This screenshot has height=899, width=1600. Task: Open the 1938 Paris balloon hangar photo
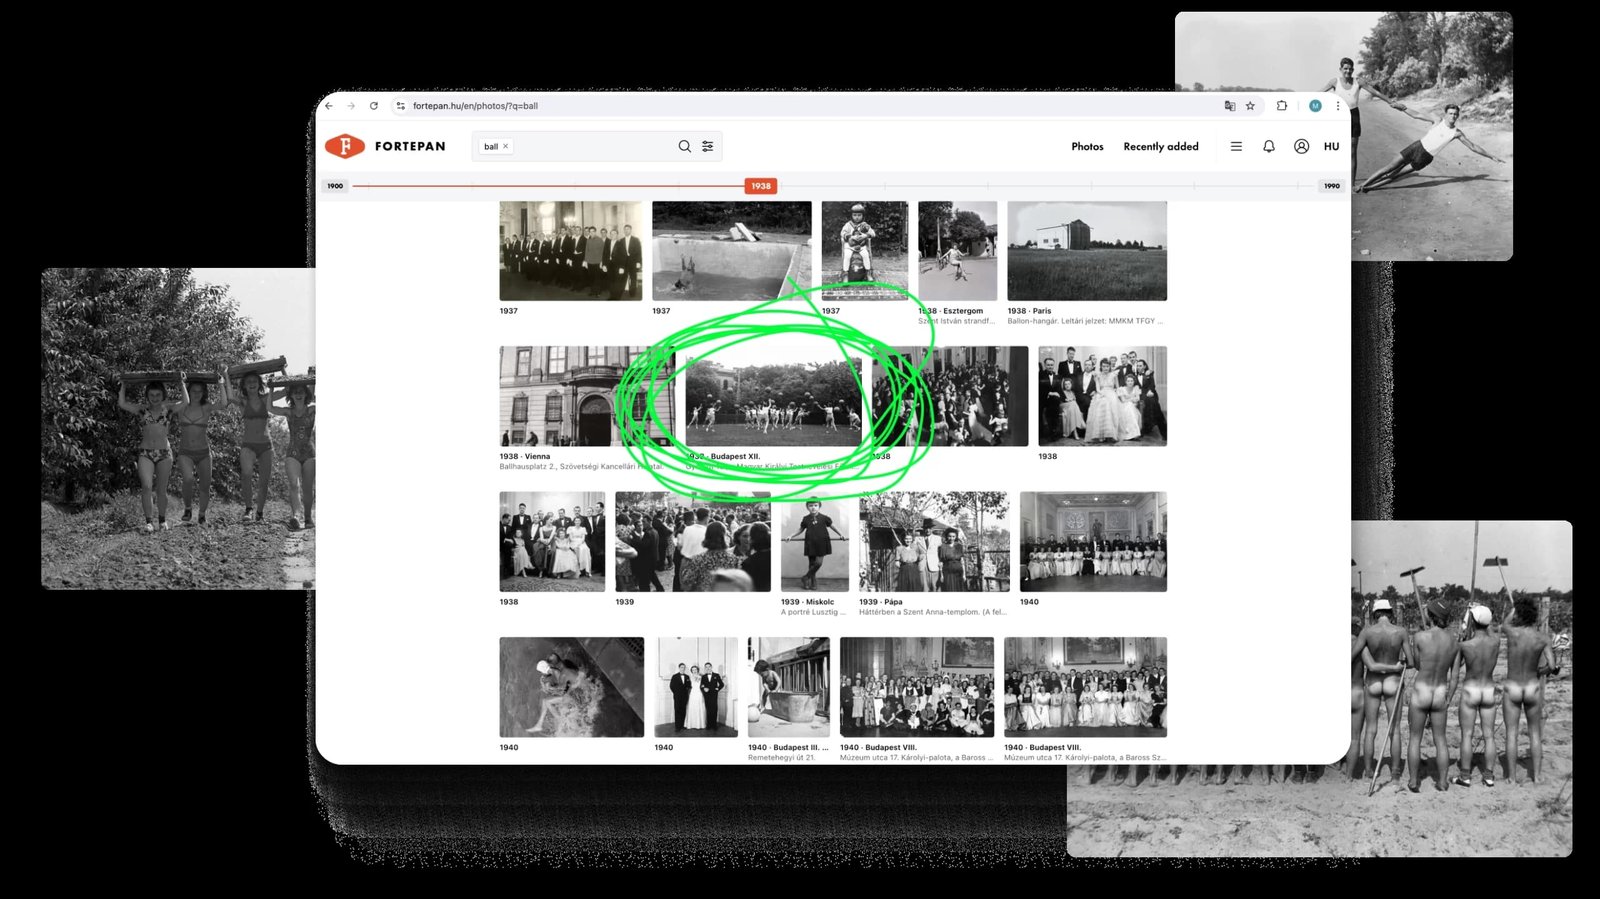pyautogui.click(x=1086, y=251)
